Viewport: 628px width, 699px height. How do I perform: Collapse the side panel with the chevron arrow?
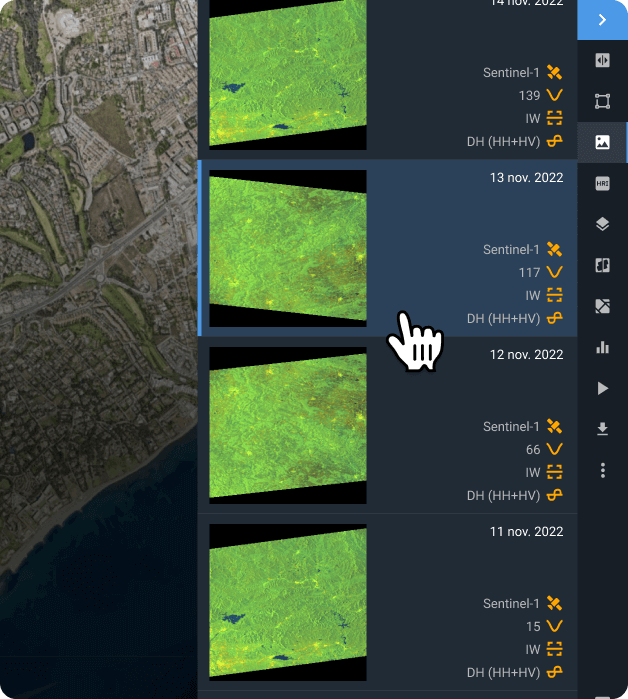602,20
